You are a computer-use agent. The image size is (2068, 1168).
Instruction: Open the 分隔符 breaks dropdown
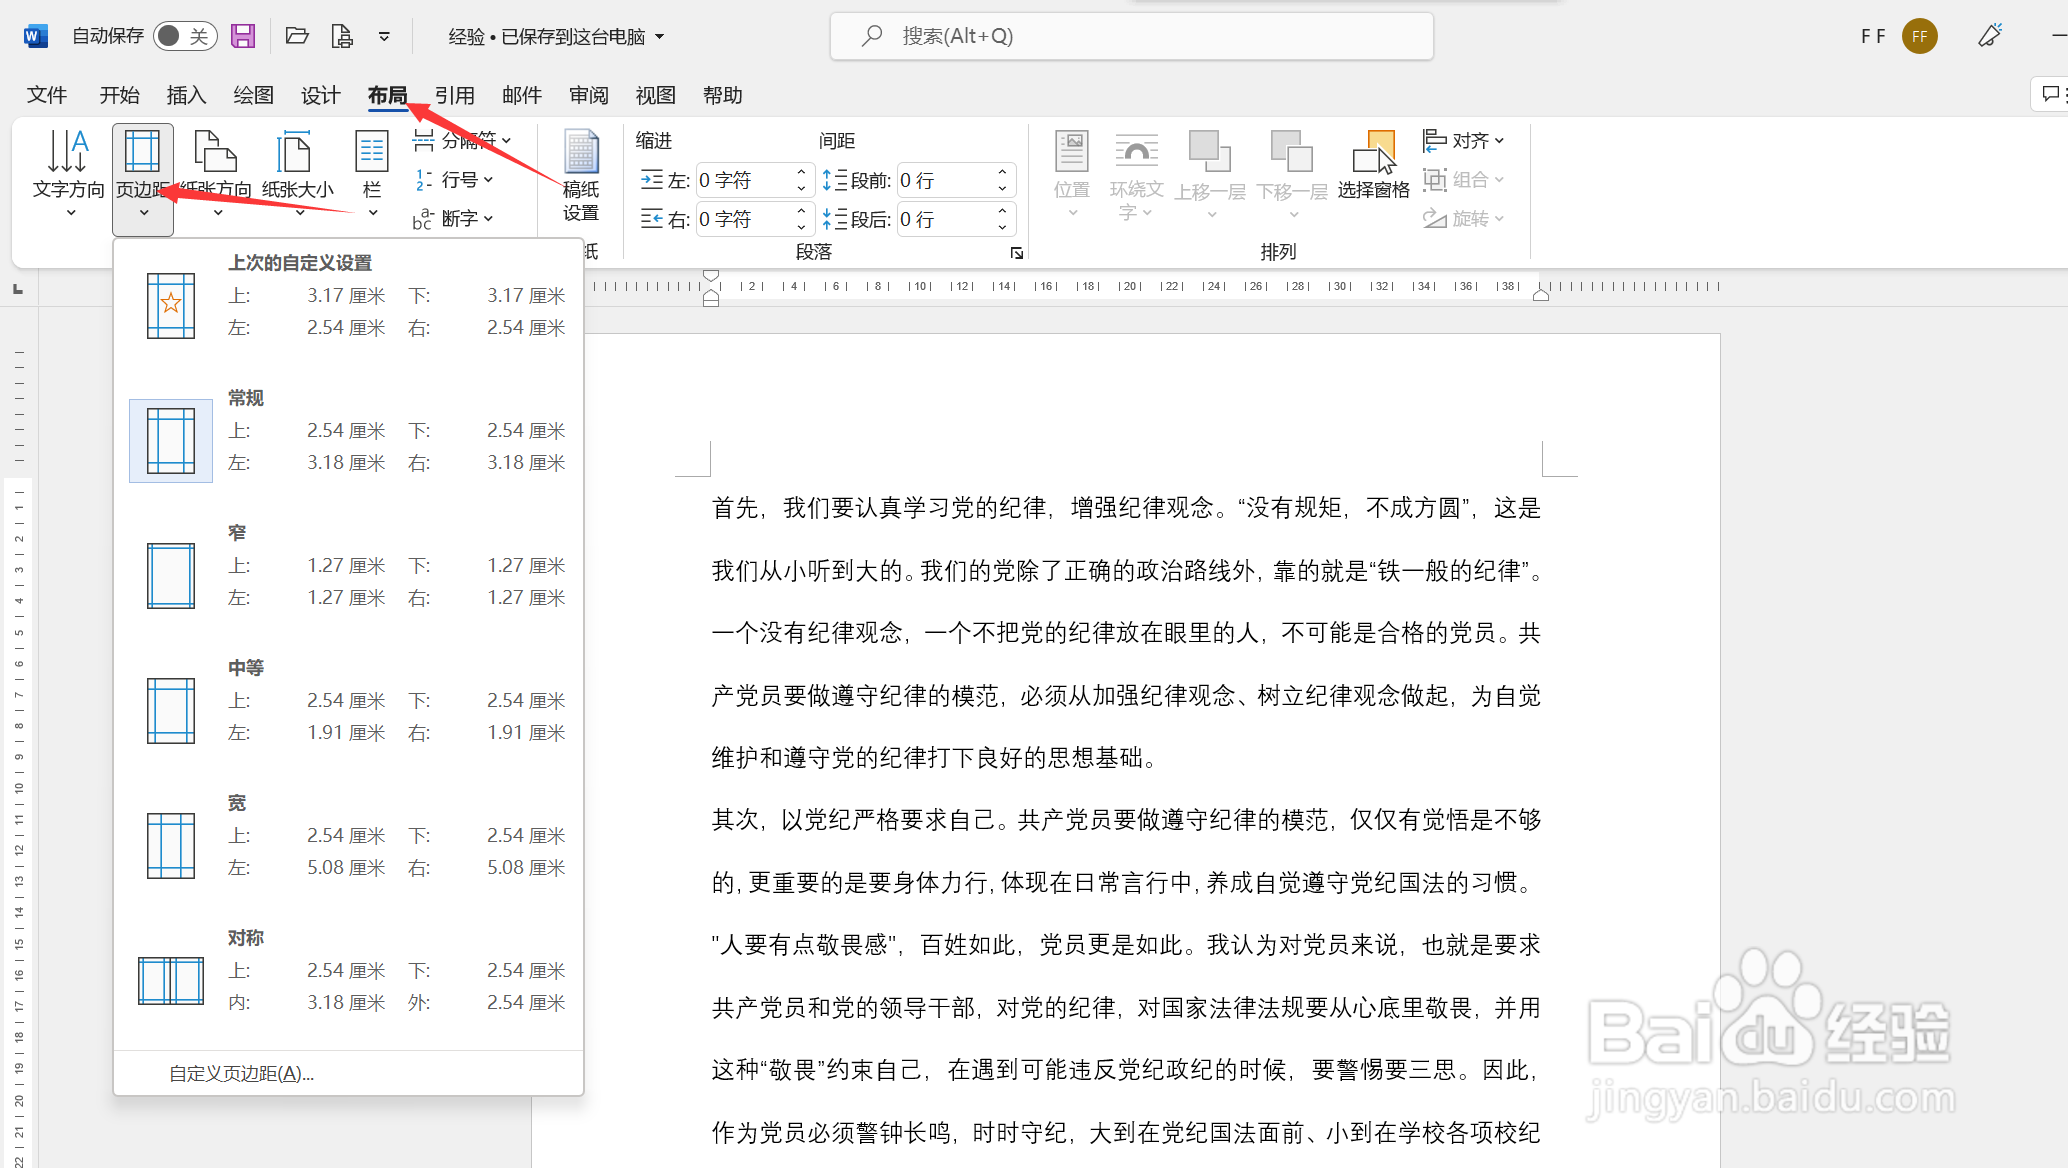click(463, 141)
